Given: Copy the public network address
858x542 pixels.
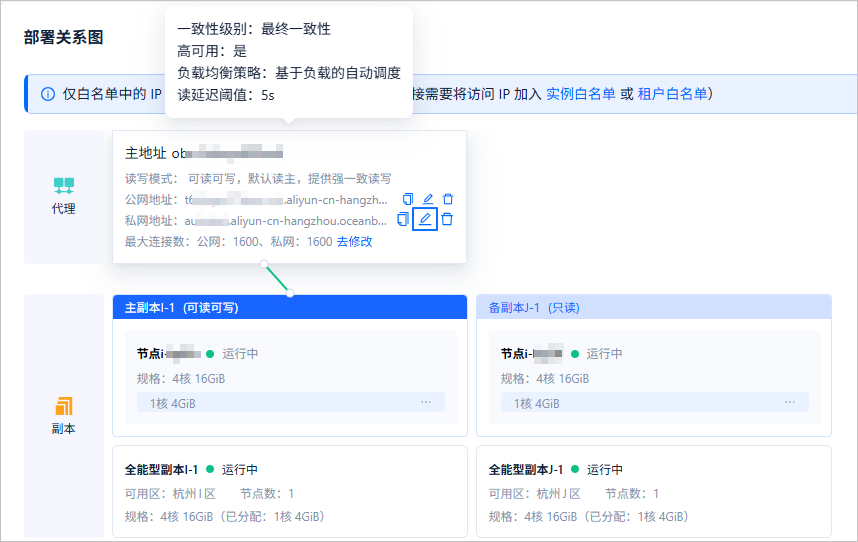Looking at the screenshot, I should coord(408,199).
